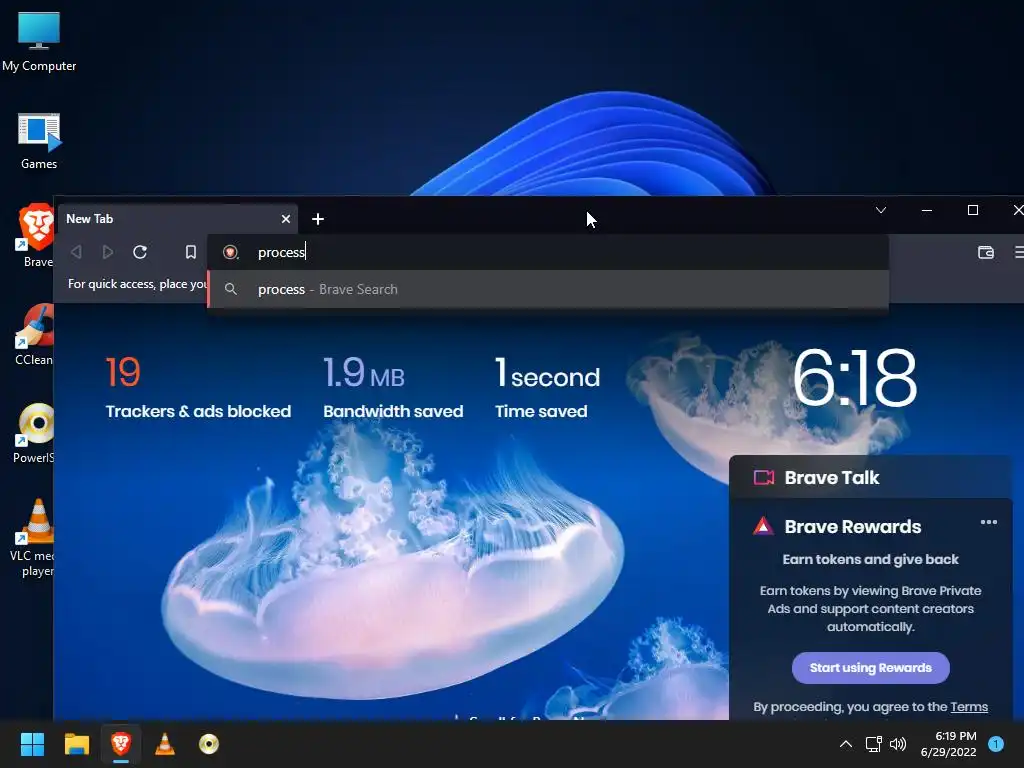Open the Games desktop shortcut
The image size is (1024, 768).
pos(39,141)
